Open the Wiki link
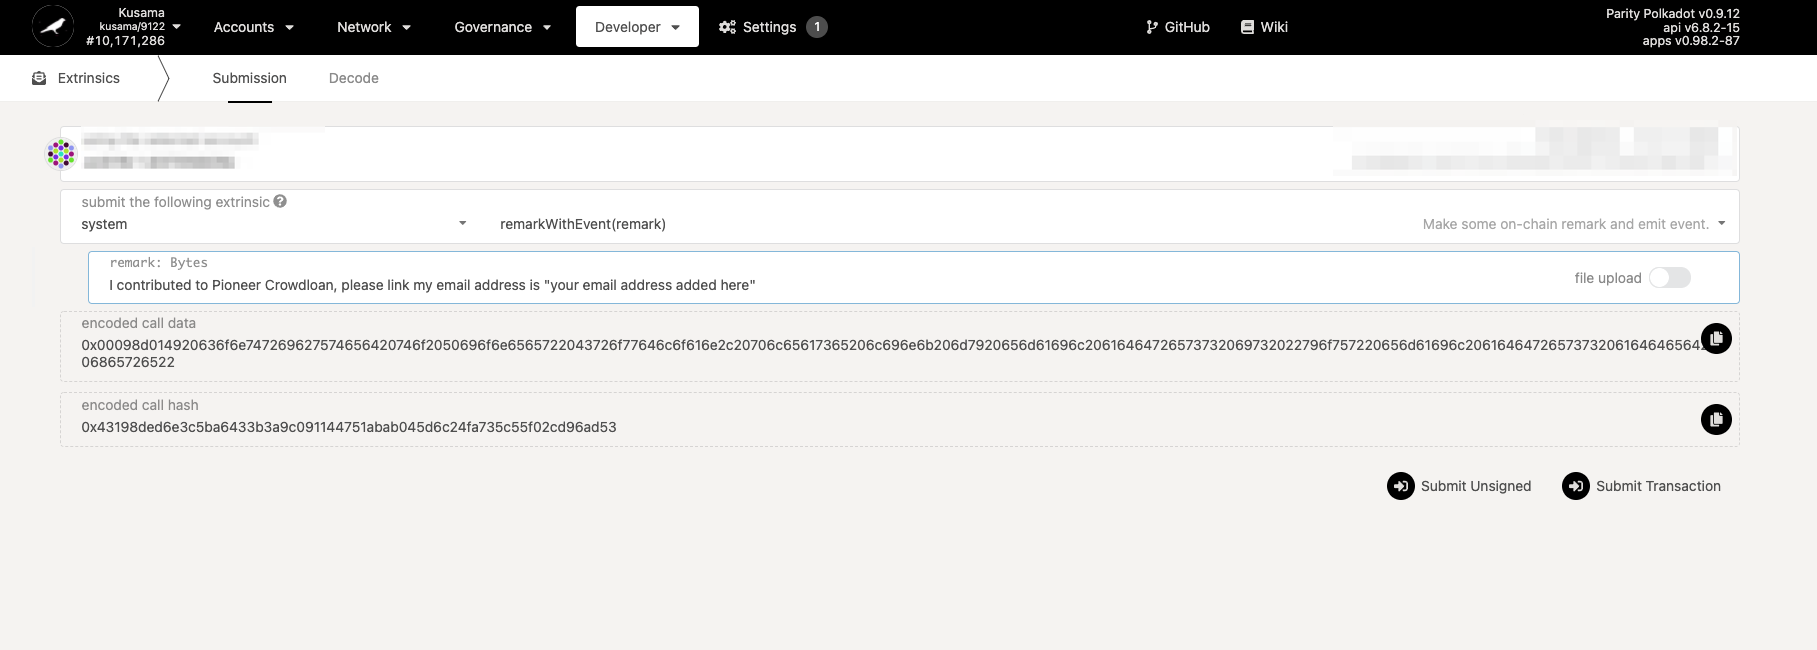 coord(1264,27)
